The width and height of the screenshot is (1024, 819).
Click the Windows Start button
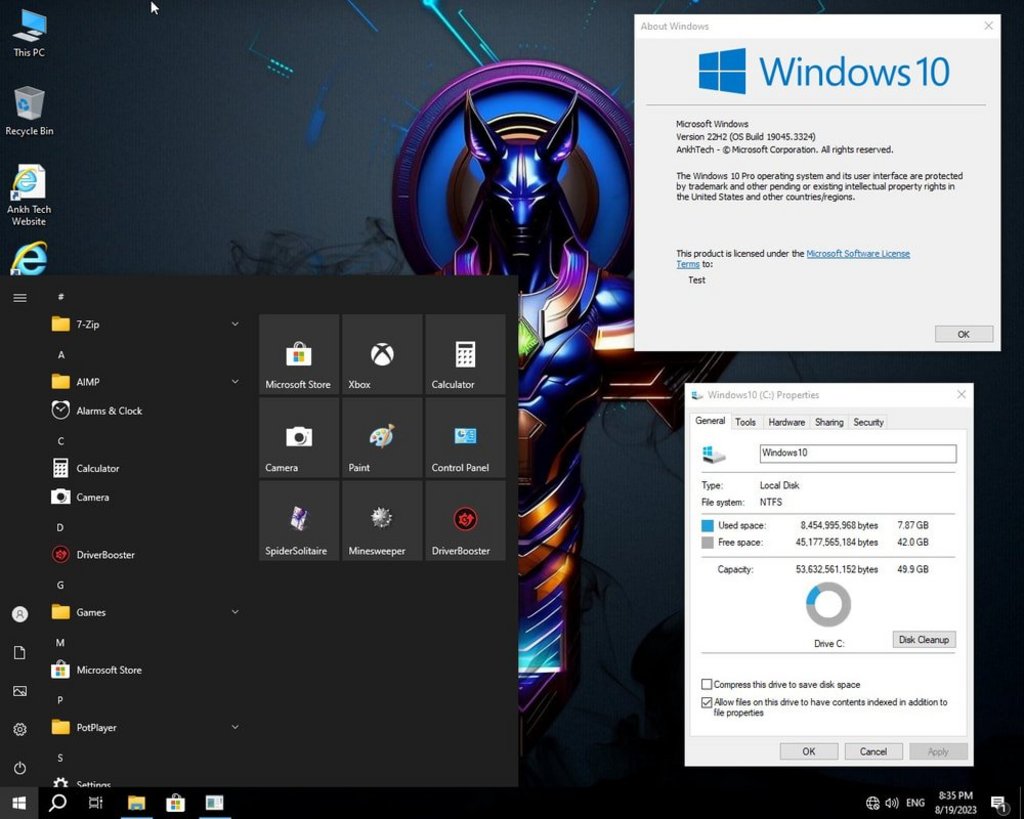(x=19, y=803)
